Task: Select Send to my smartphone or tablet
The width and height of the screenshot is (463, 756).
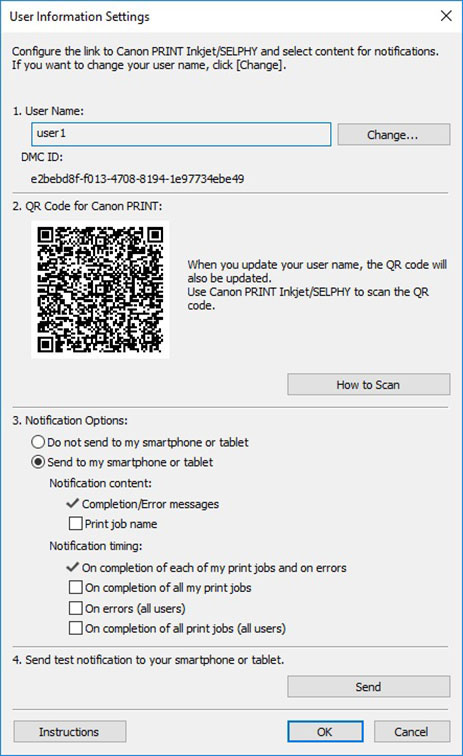Action: (x=38, y=462)
